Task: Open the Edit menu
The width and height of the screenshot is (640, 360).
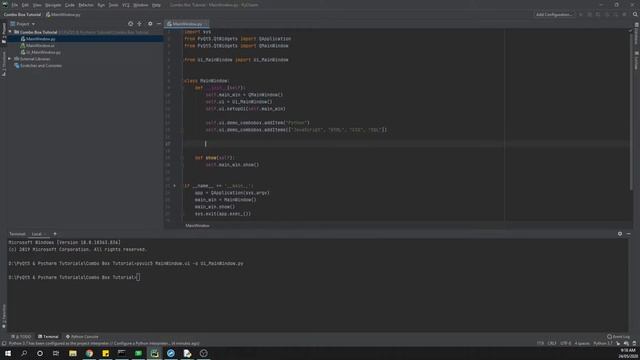Action: pos(25,5)
